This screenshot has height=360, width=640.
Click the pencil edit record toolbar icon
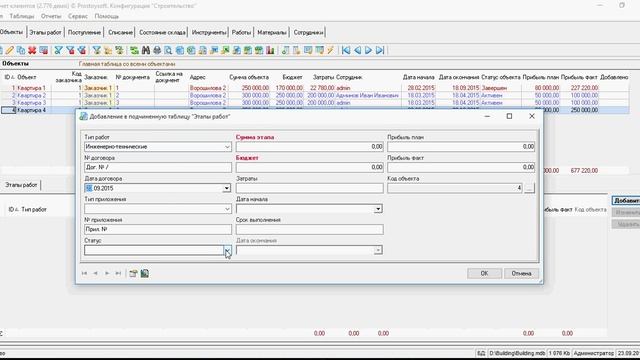tap(10, 50)
